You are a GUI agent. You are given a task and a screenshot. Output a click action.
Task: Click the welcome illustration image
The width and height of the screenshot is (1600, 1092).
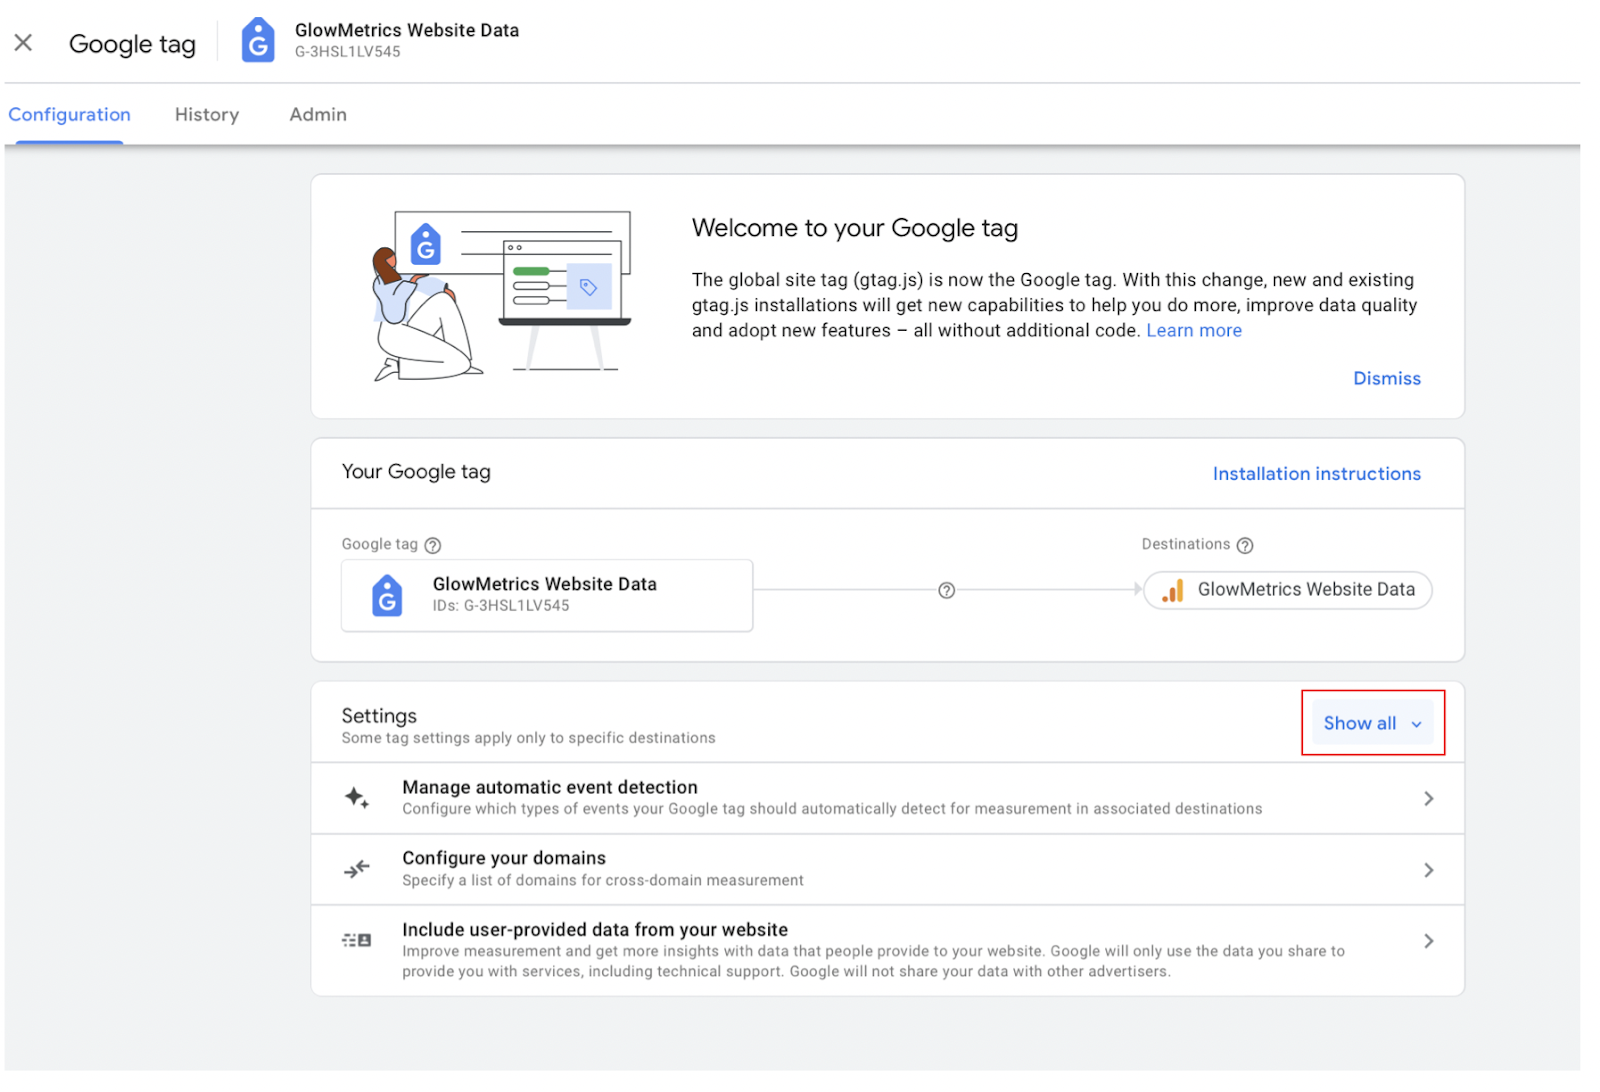502,296
